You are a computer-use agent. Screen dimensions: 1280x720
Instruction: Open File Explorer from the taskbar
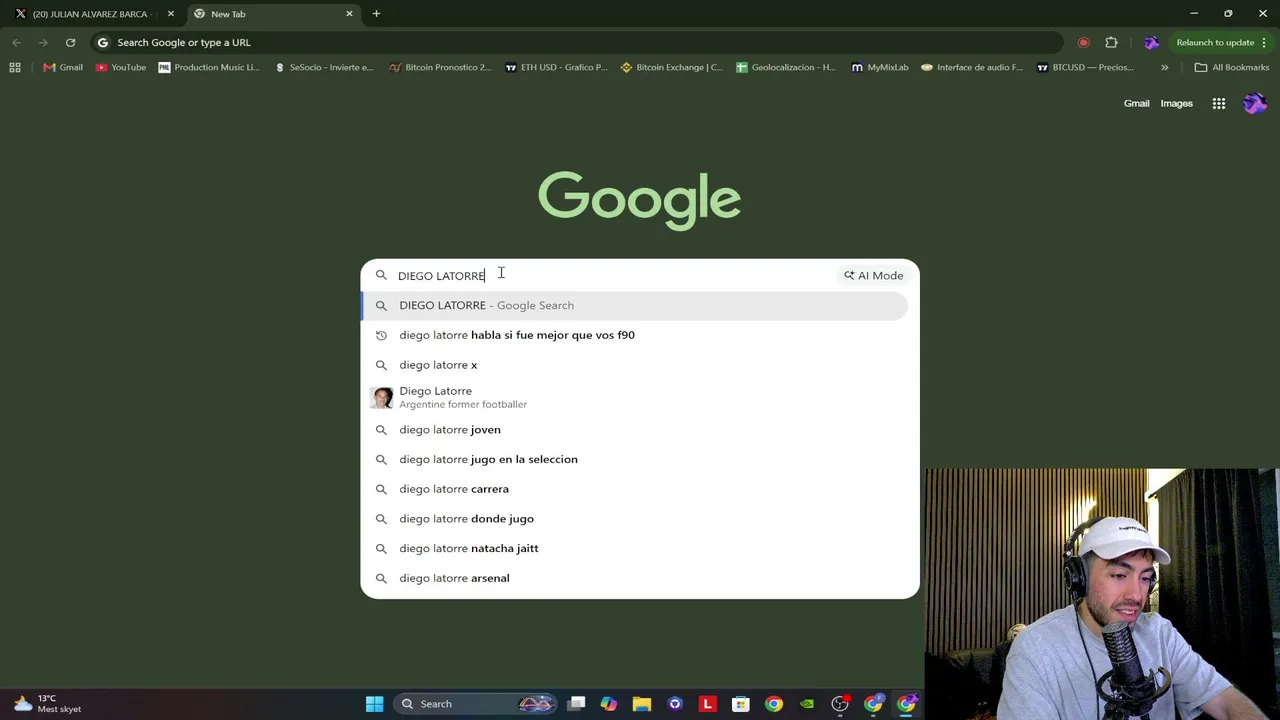642,704
